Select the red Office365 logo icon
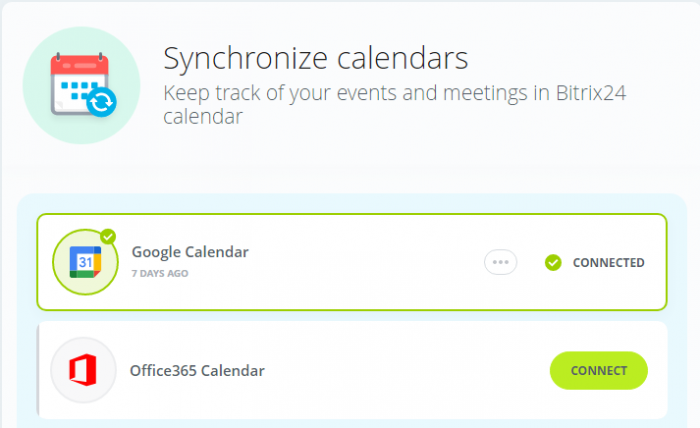Image resolution: width=700 pixels, height=428 pixels. [83, 370]
